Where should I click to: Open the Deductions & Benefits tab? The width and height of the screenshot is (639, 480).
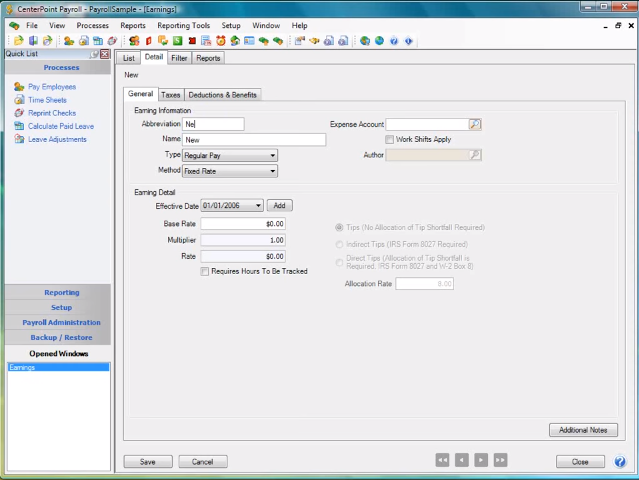point(223,95)
